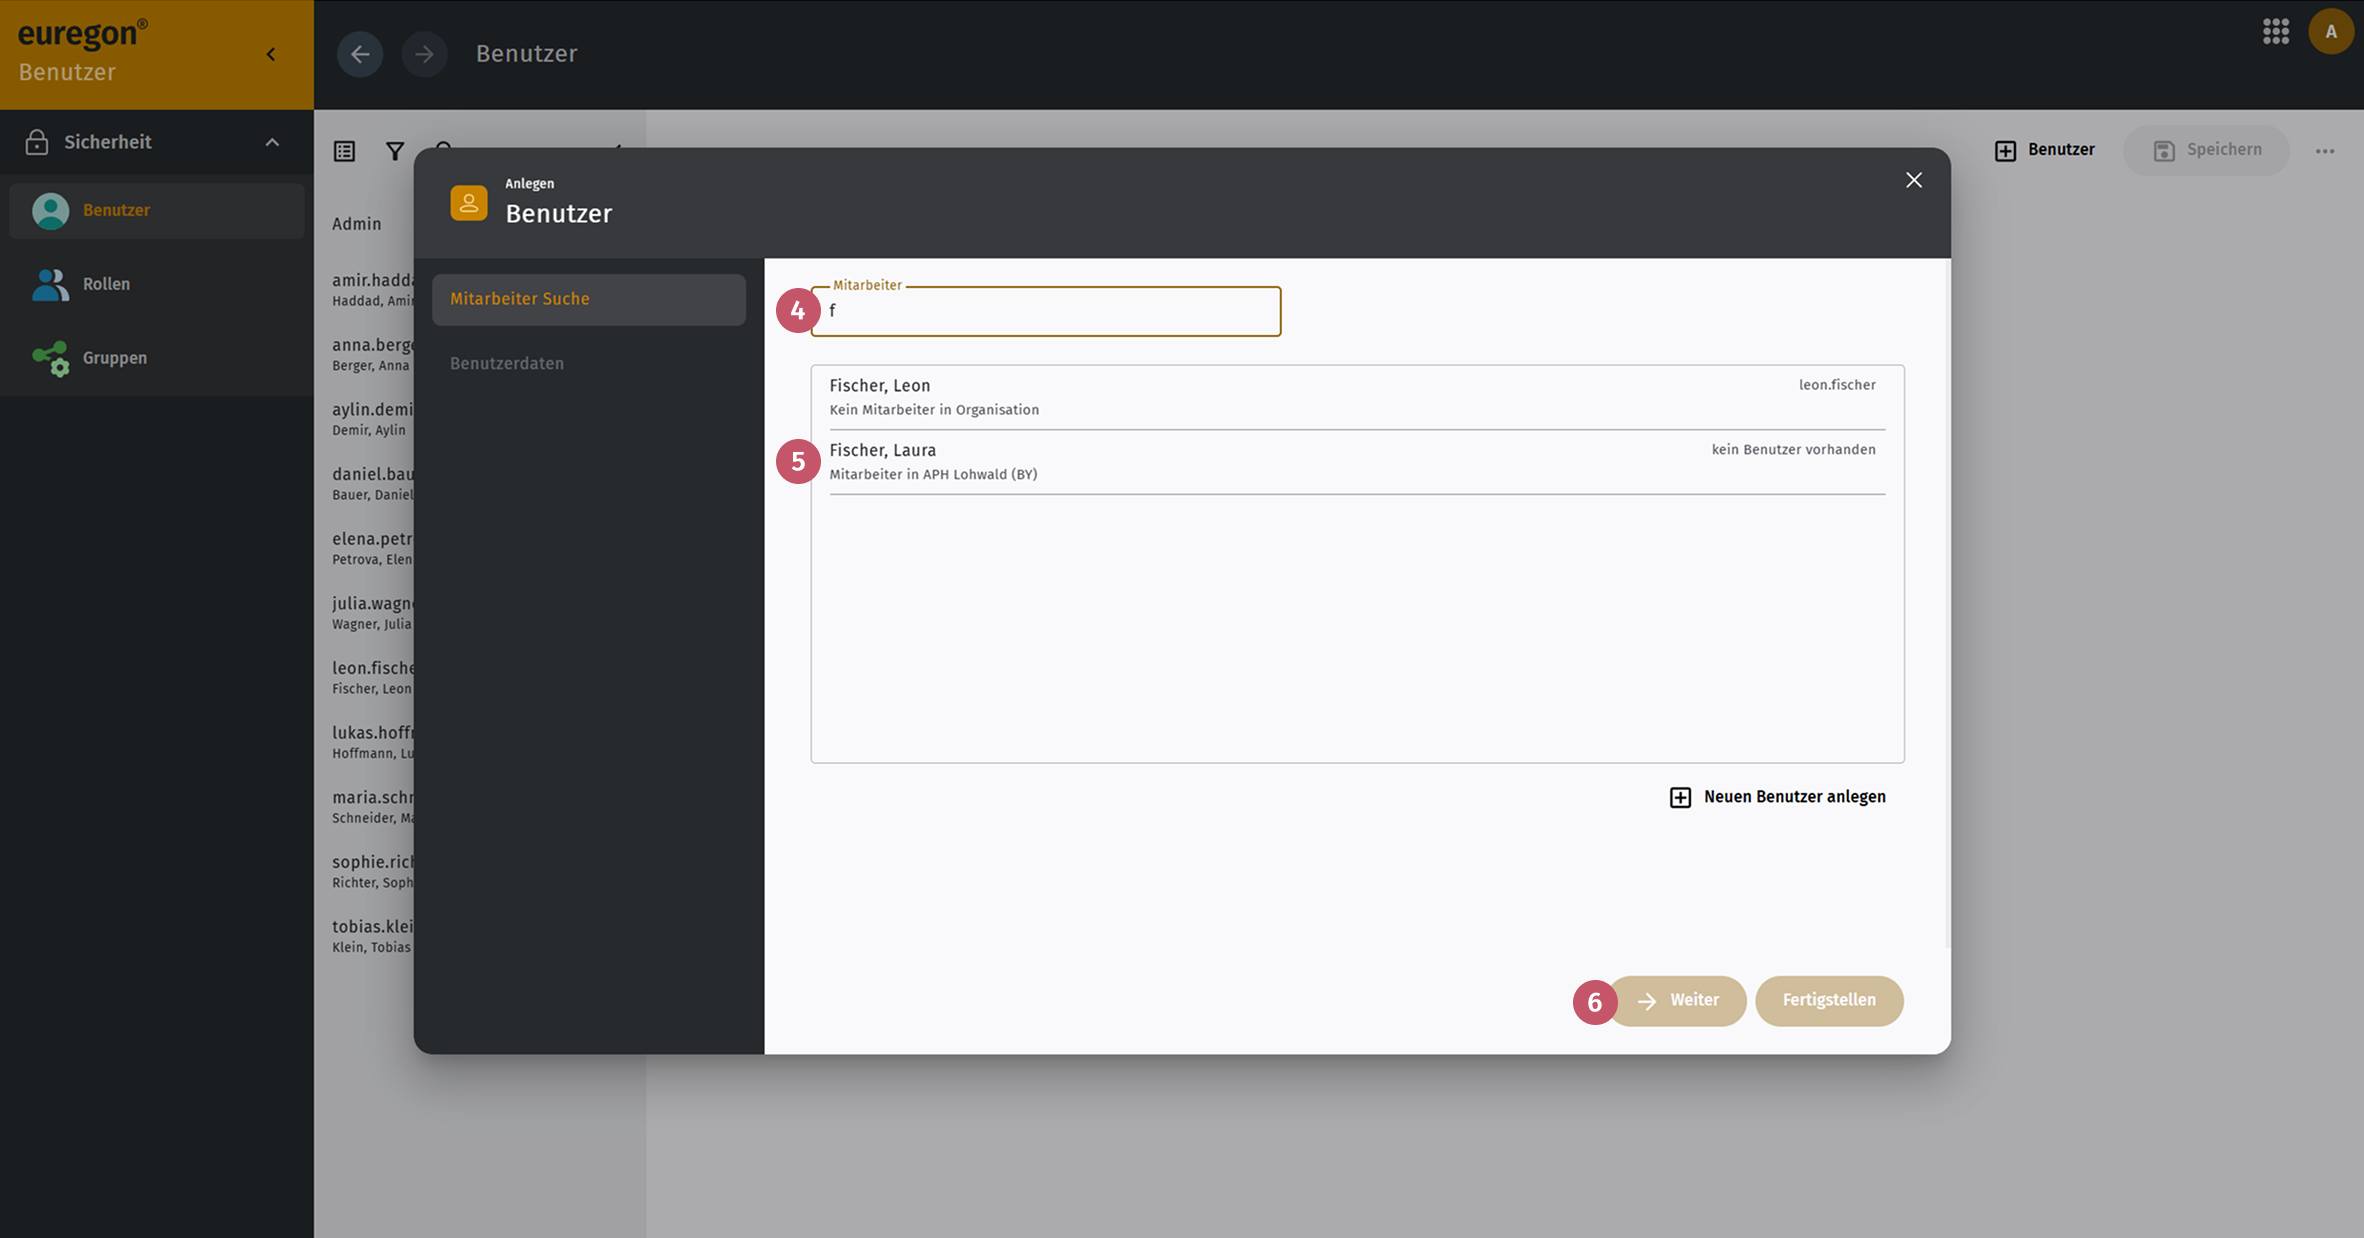The image size is (2364, 1238).
Task: Click the Weiter button
Action: (1679, 1000)
